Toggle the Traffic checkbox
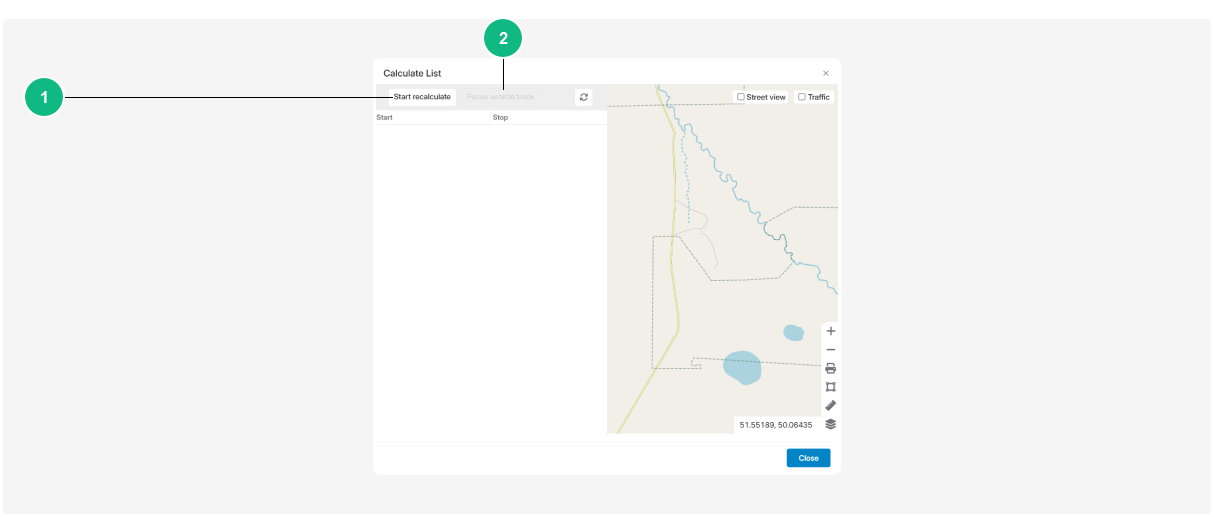The width and height of the screenshot is (1214, 517). [x=802, y=97]
